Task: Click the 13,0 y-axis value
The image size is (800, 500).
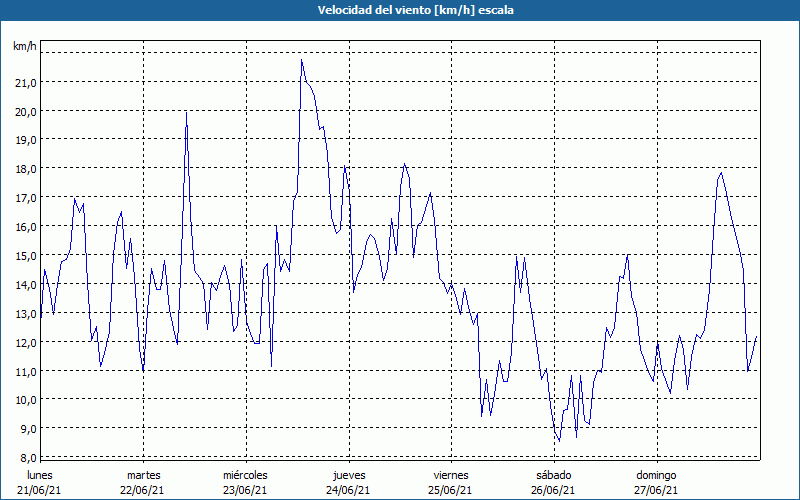Action: click(26, 314)
